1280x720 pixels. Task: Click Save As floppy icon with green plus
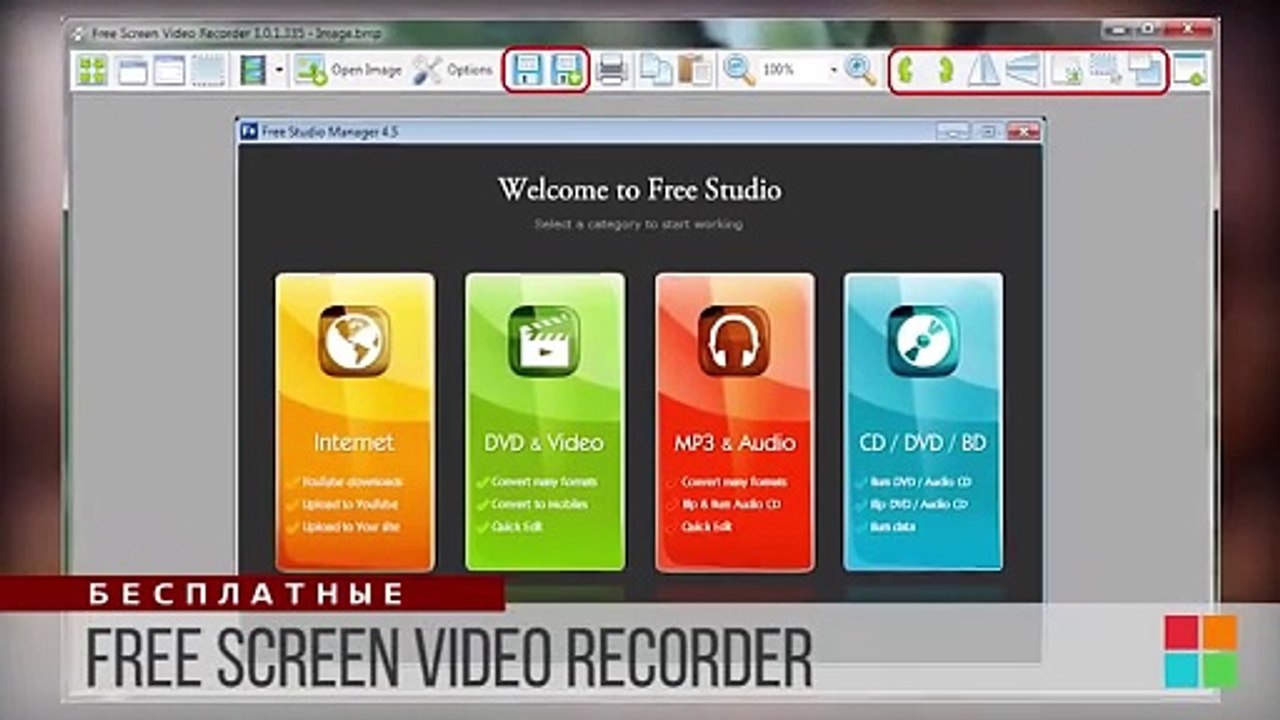pos(567,70)
